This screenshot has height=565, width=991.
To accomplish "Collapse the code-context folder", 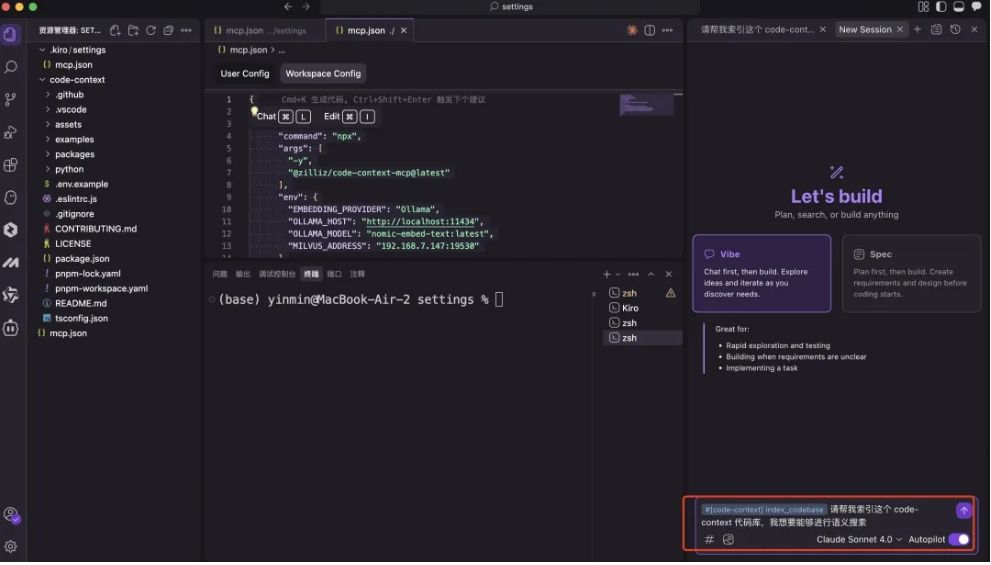I will (x=72, y=80).
